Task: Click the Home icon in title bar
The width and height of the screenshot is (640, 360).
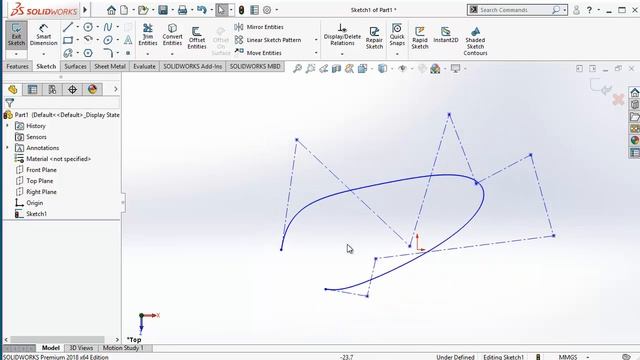Action: tap(111, 10)
